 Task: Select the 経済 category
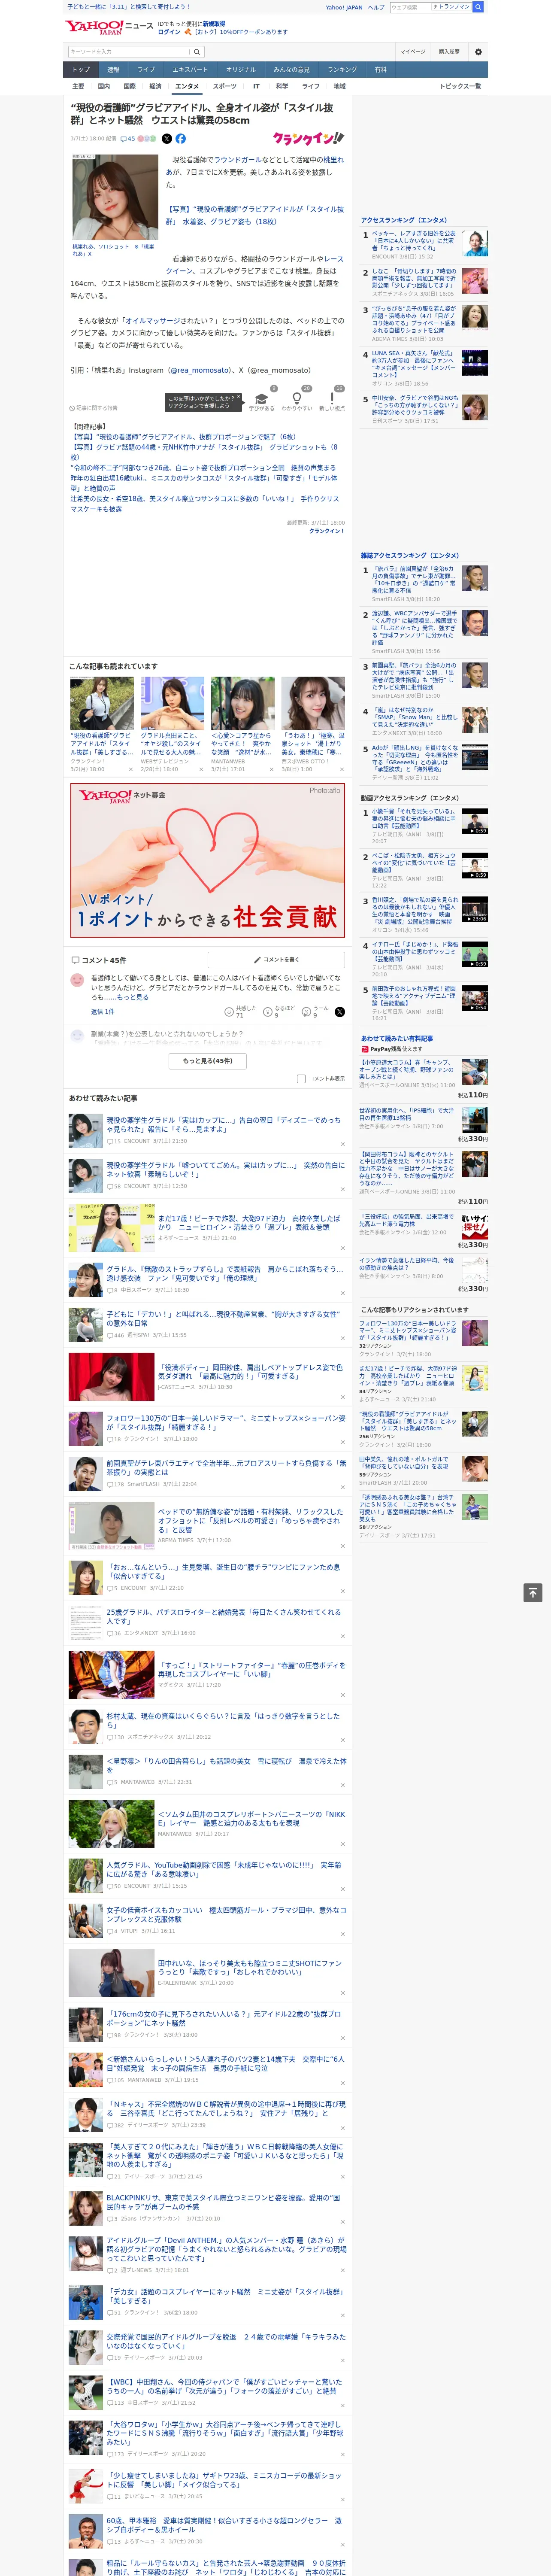155,87
